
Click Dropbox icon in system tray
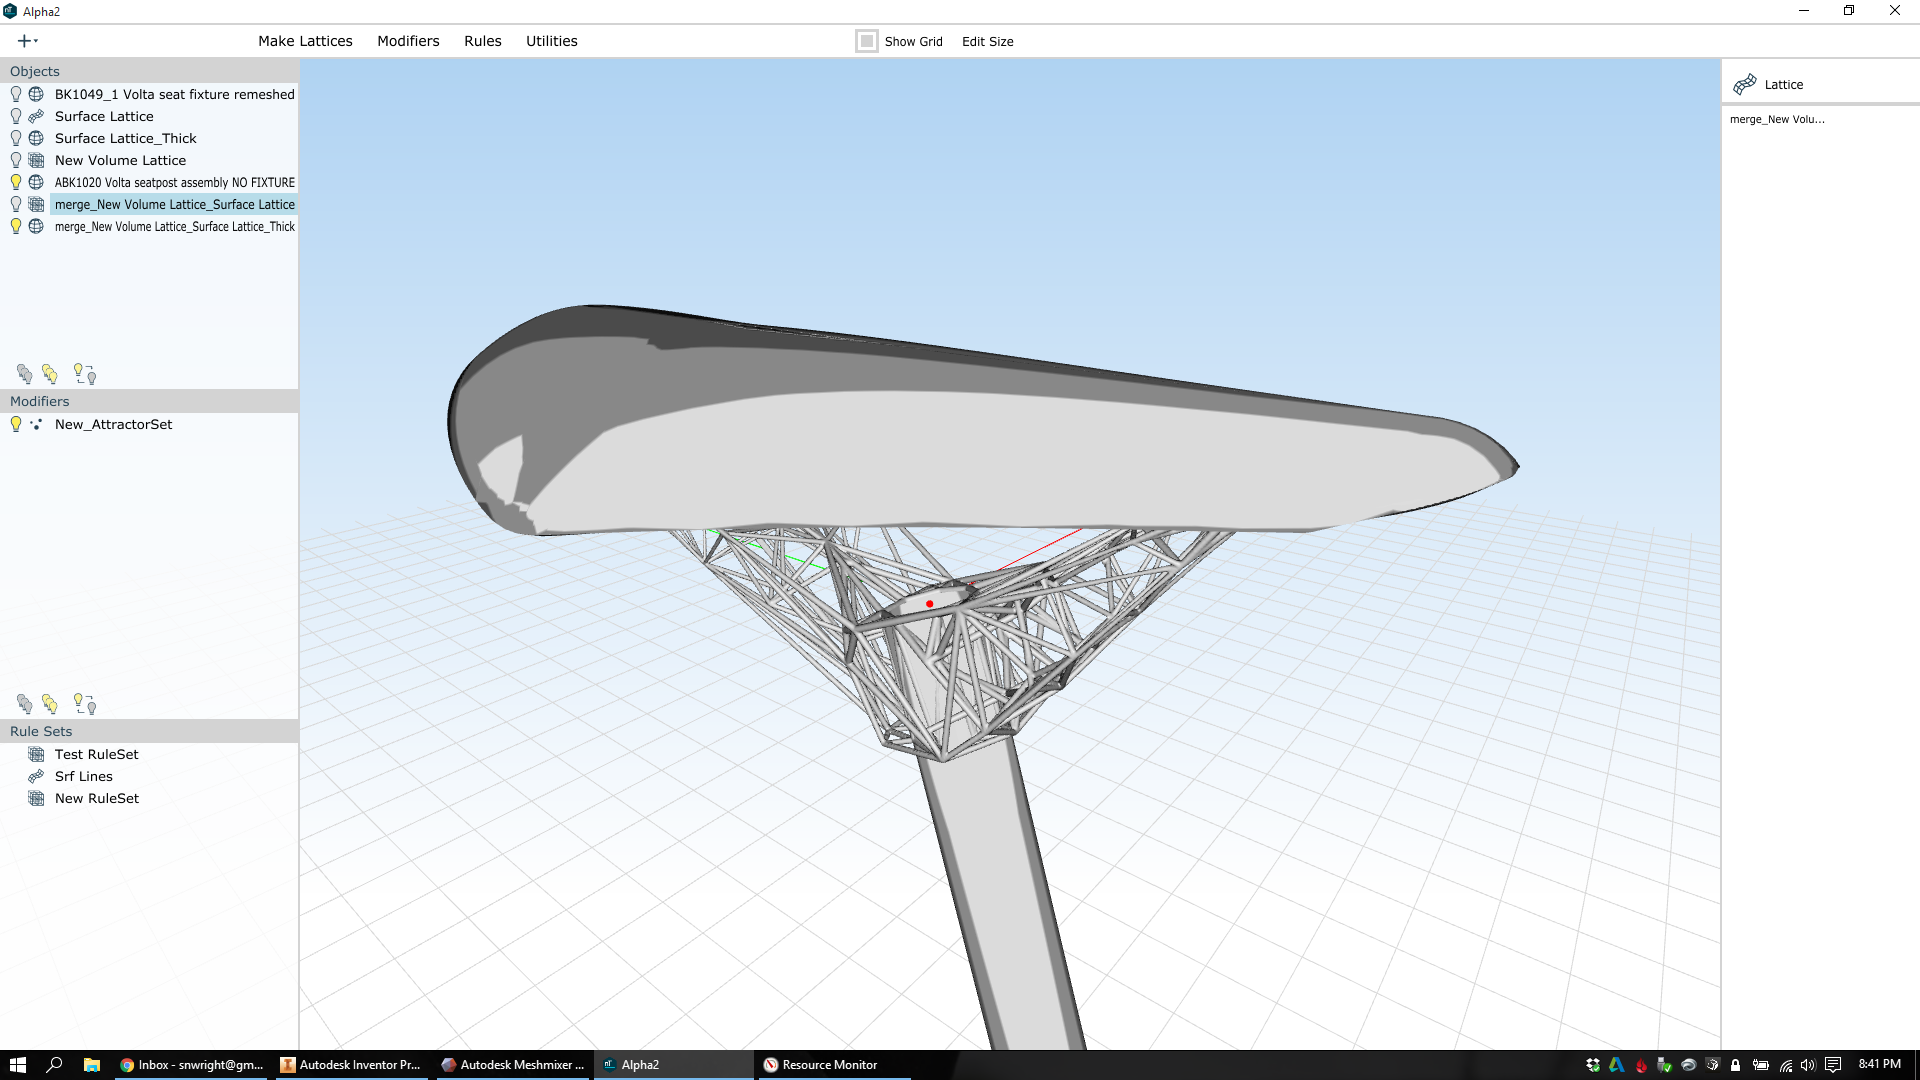(x=1593, y=1065)
